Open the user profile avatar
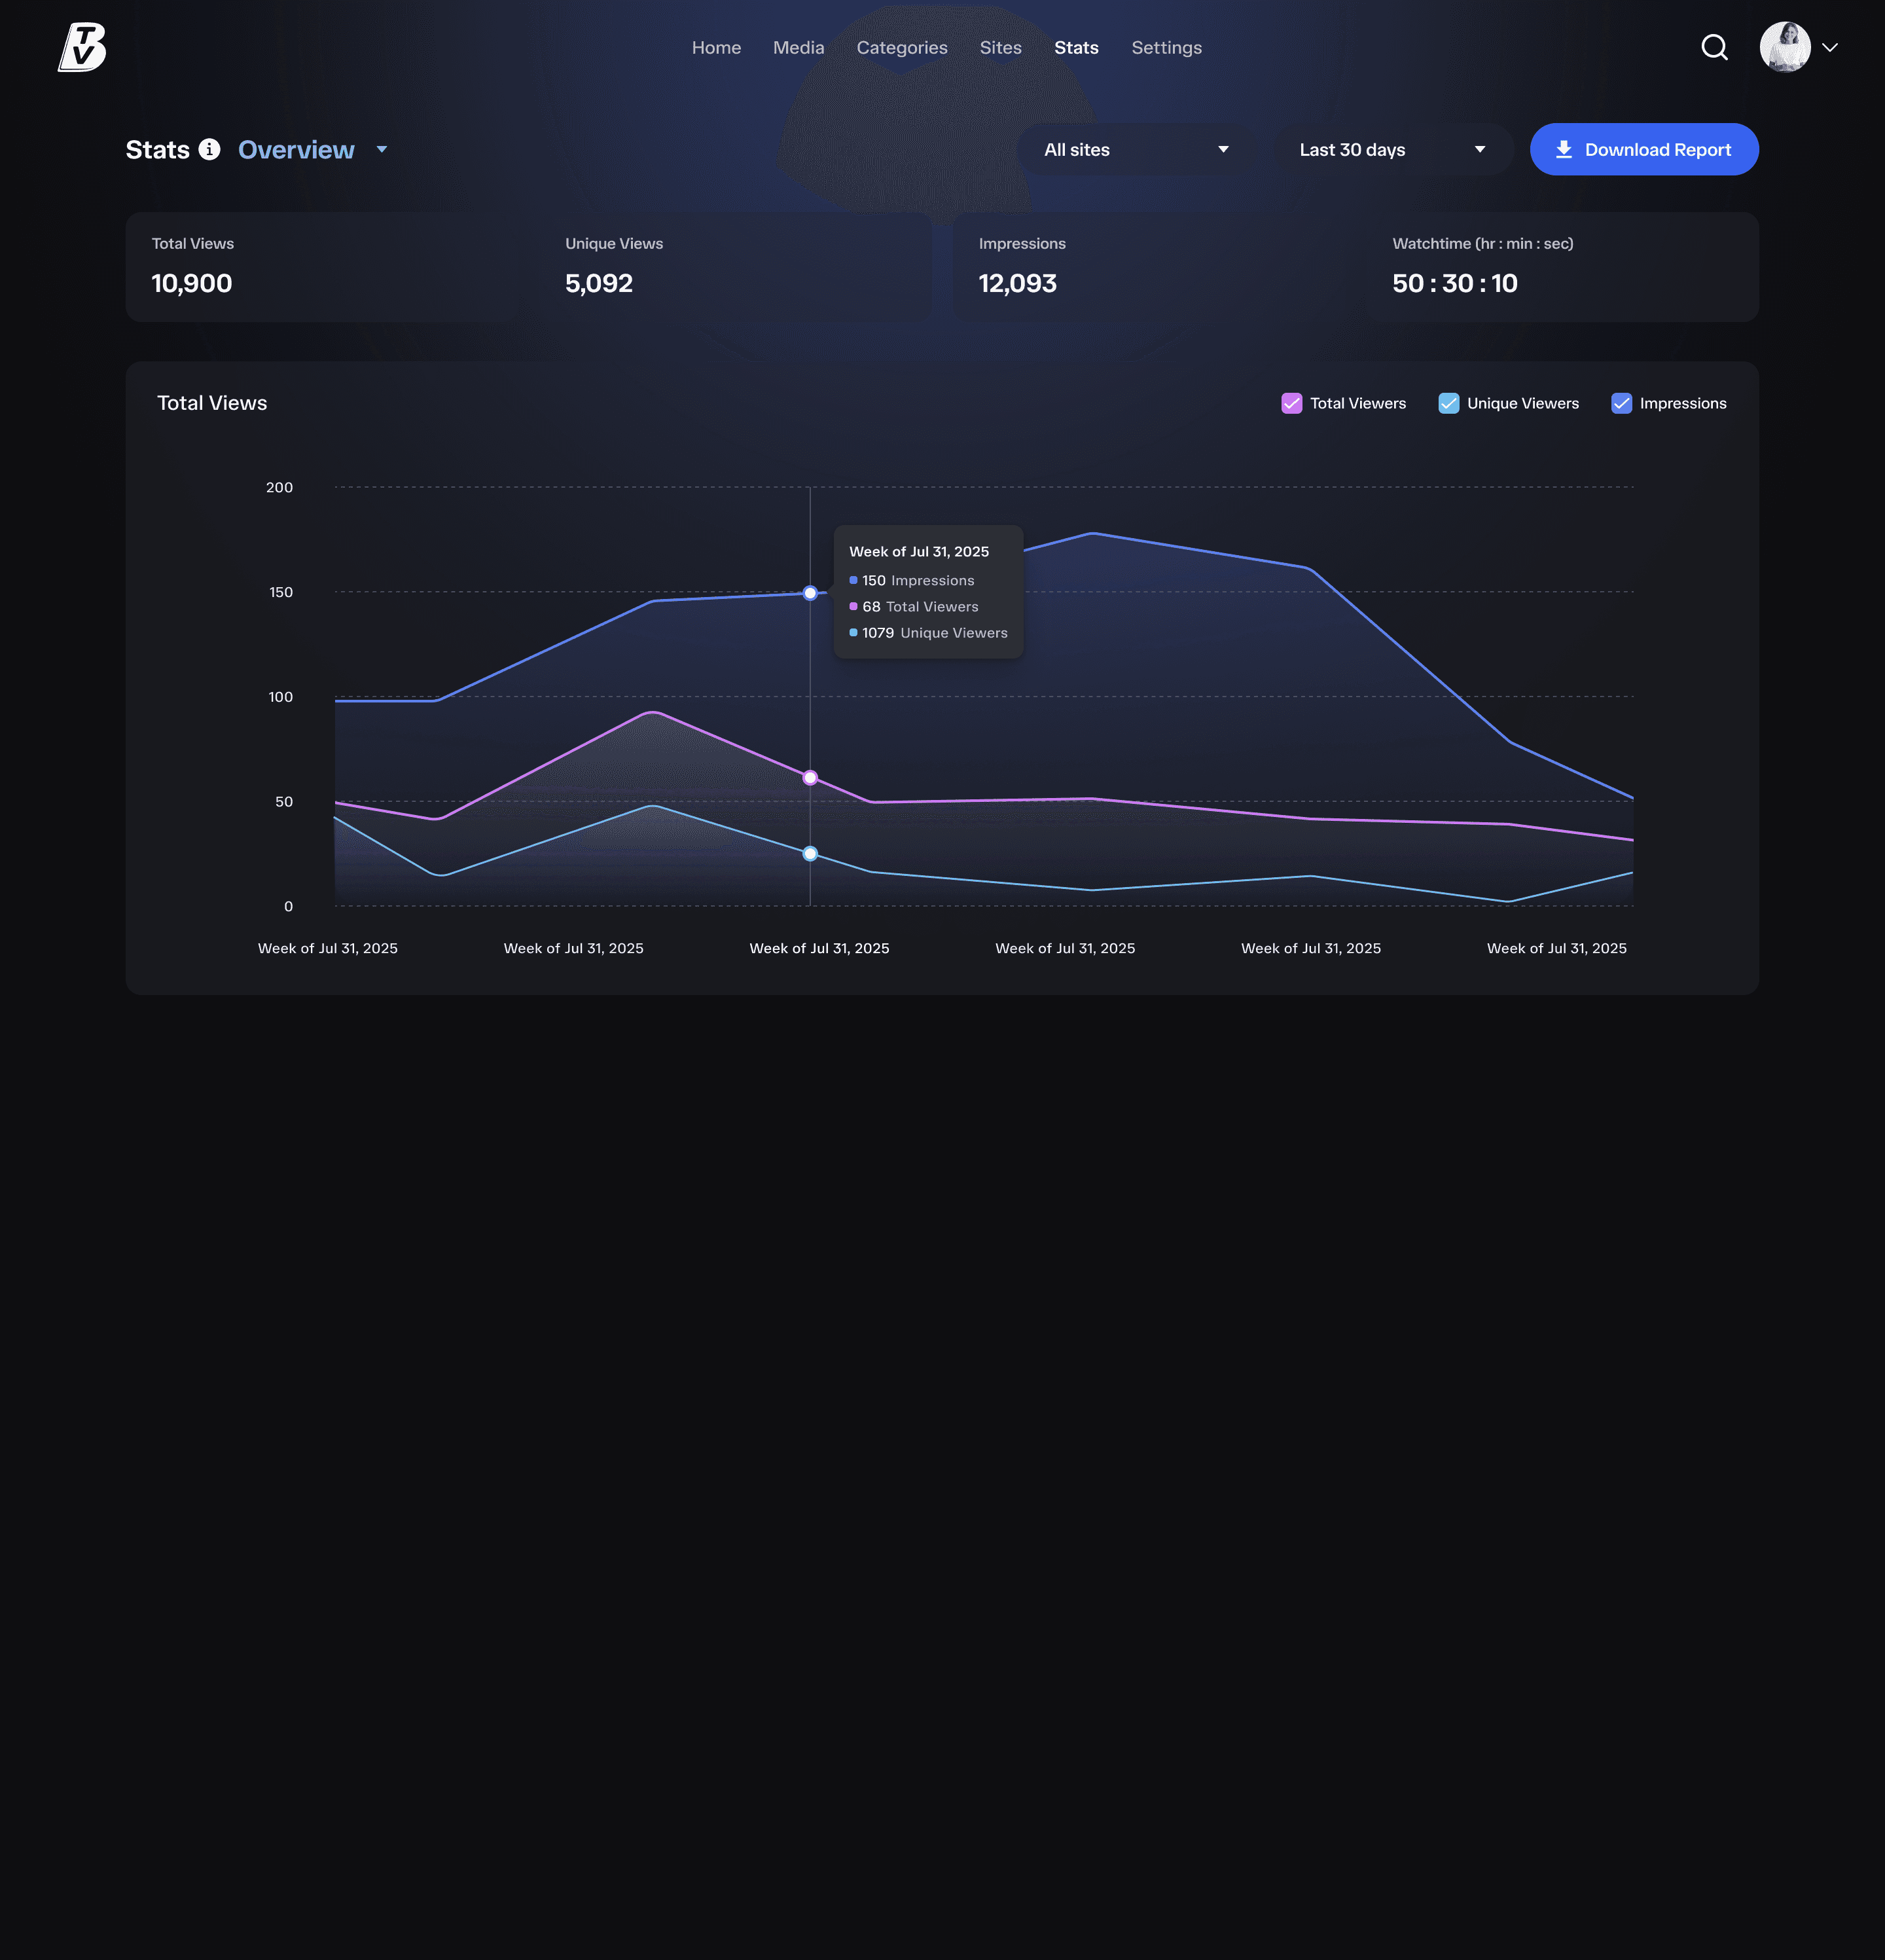The width and height of the screenshot is (1885, 1960). coord(1785,46)
